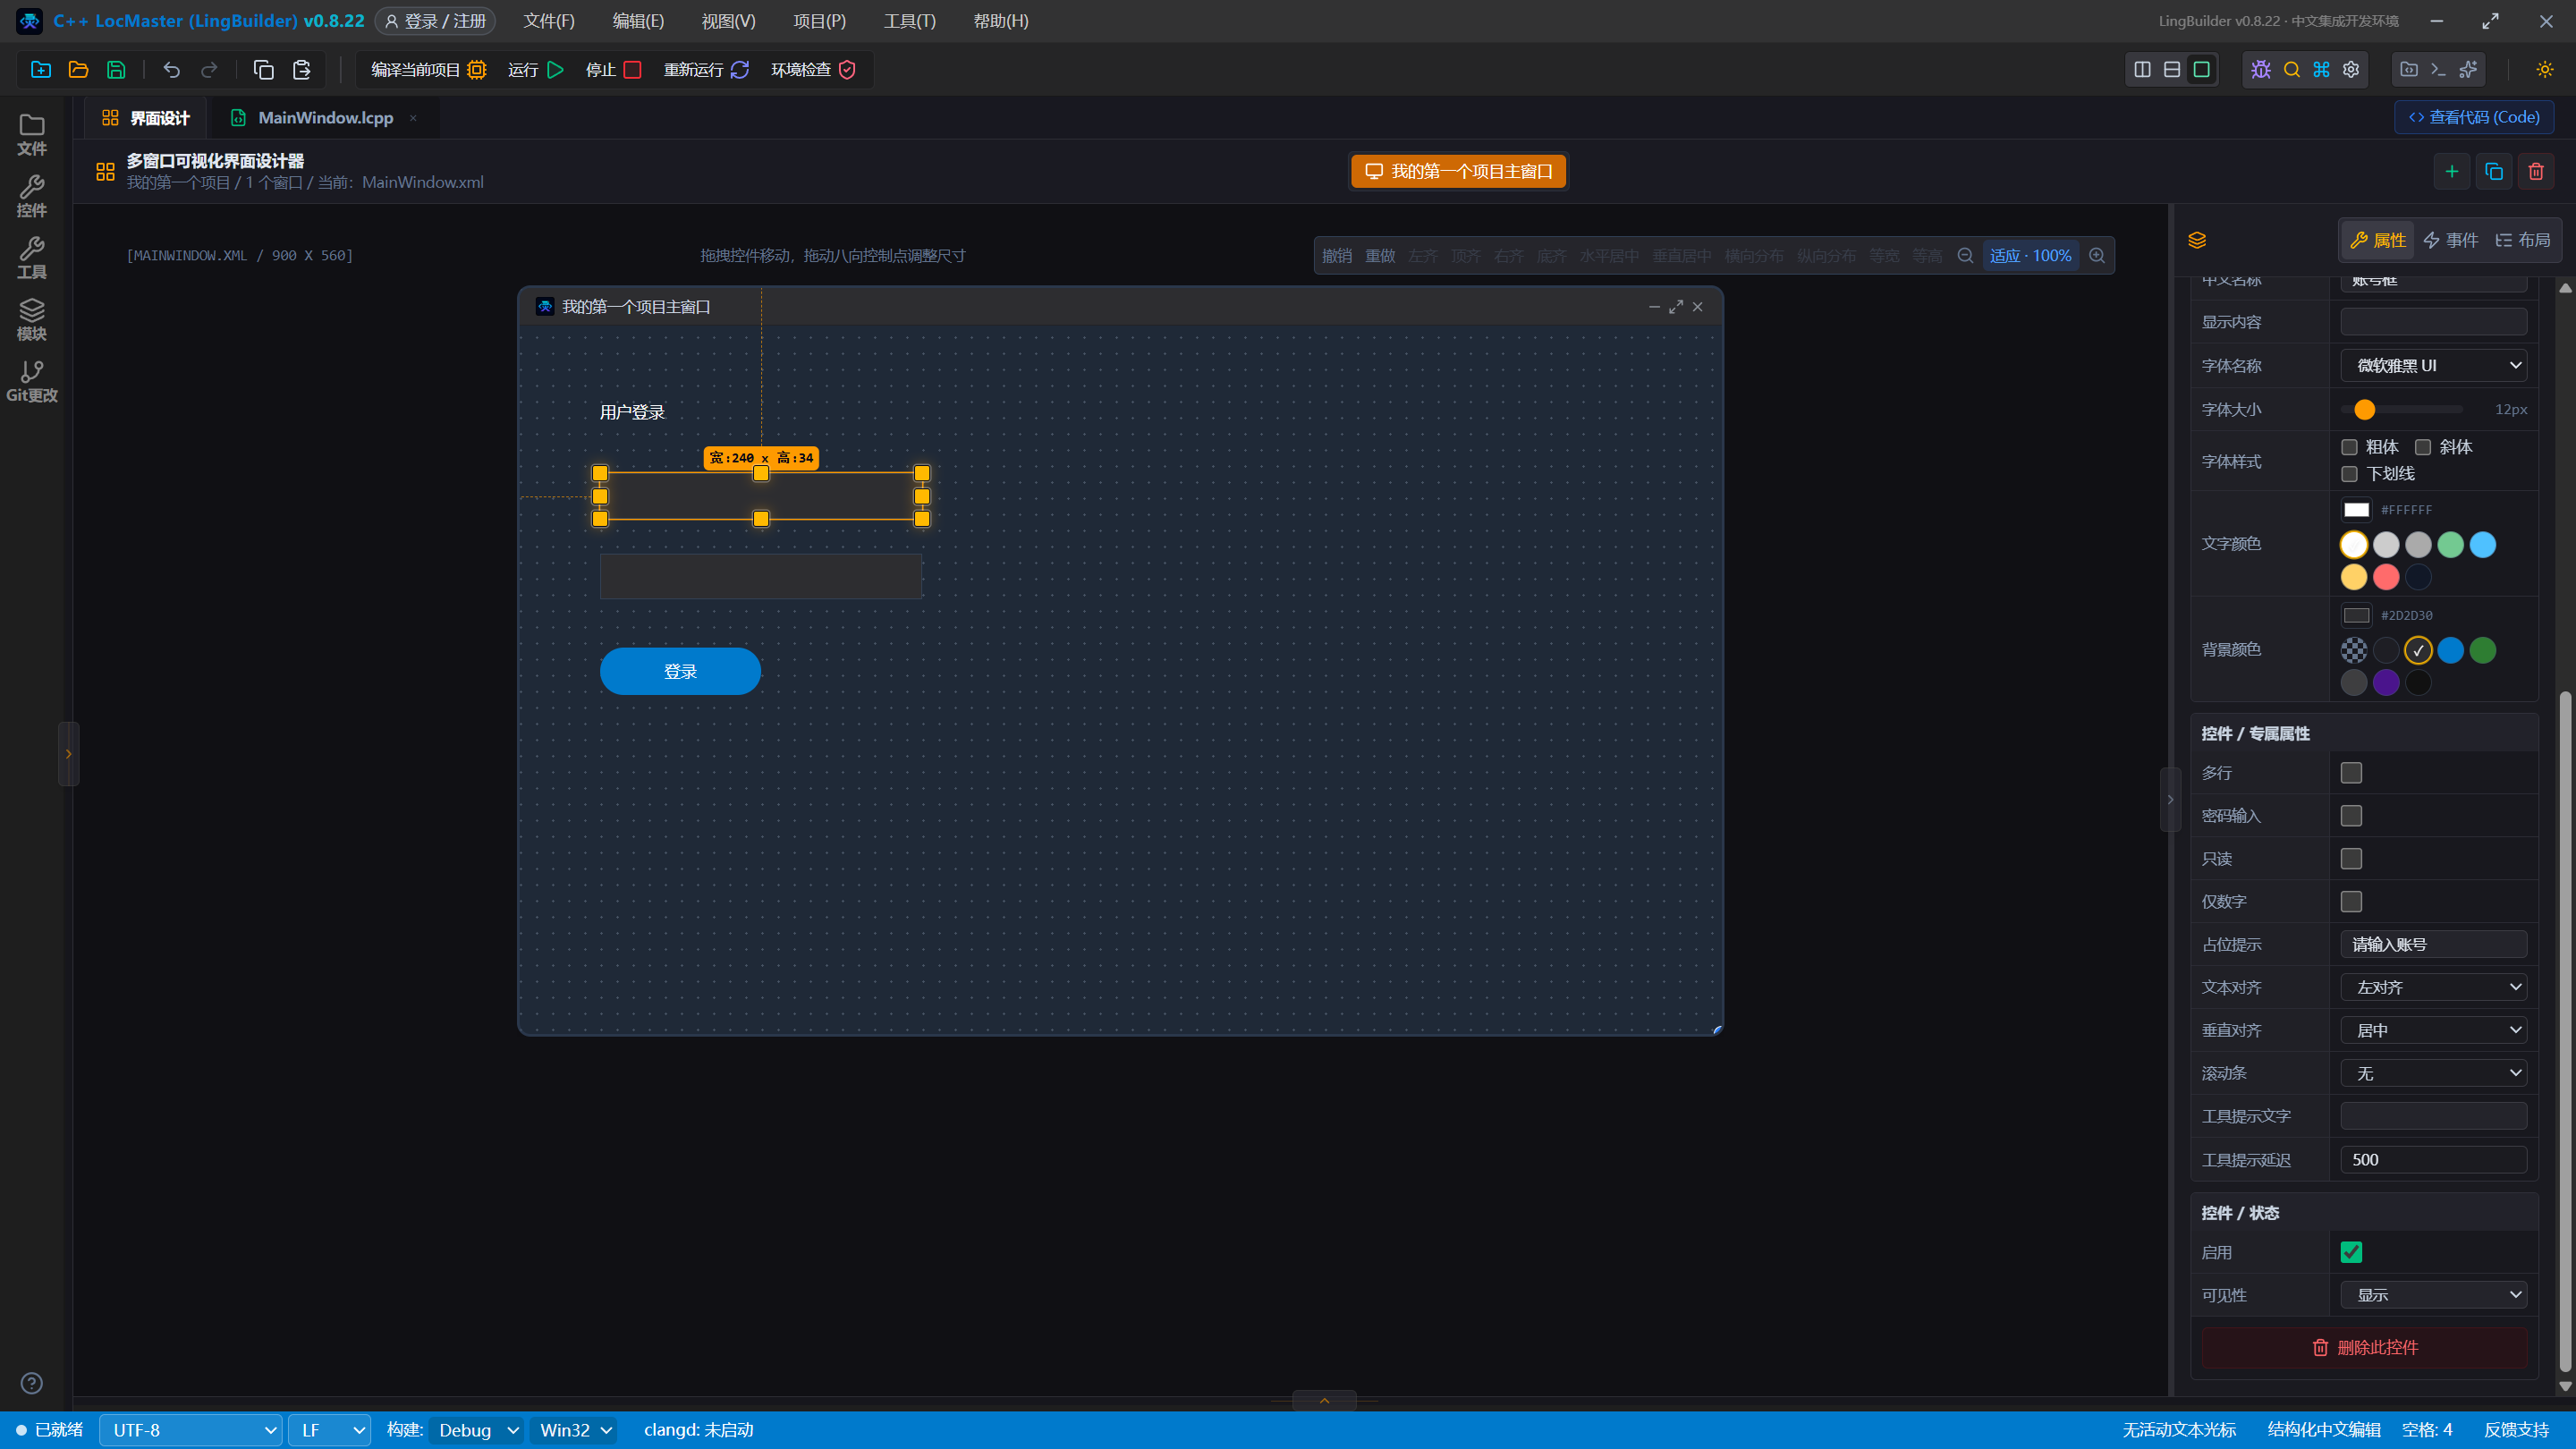Click the terminal prompt icon
Screen dimensions: 2576x1449
point(2438,69)
